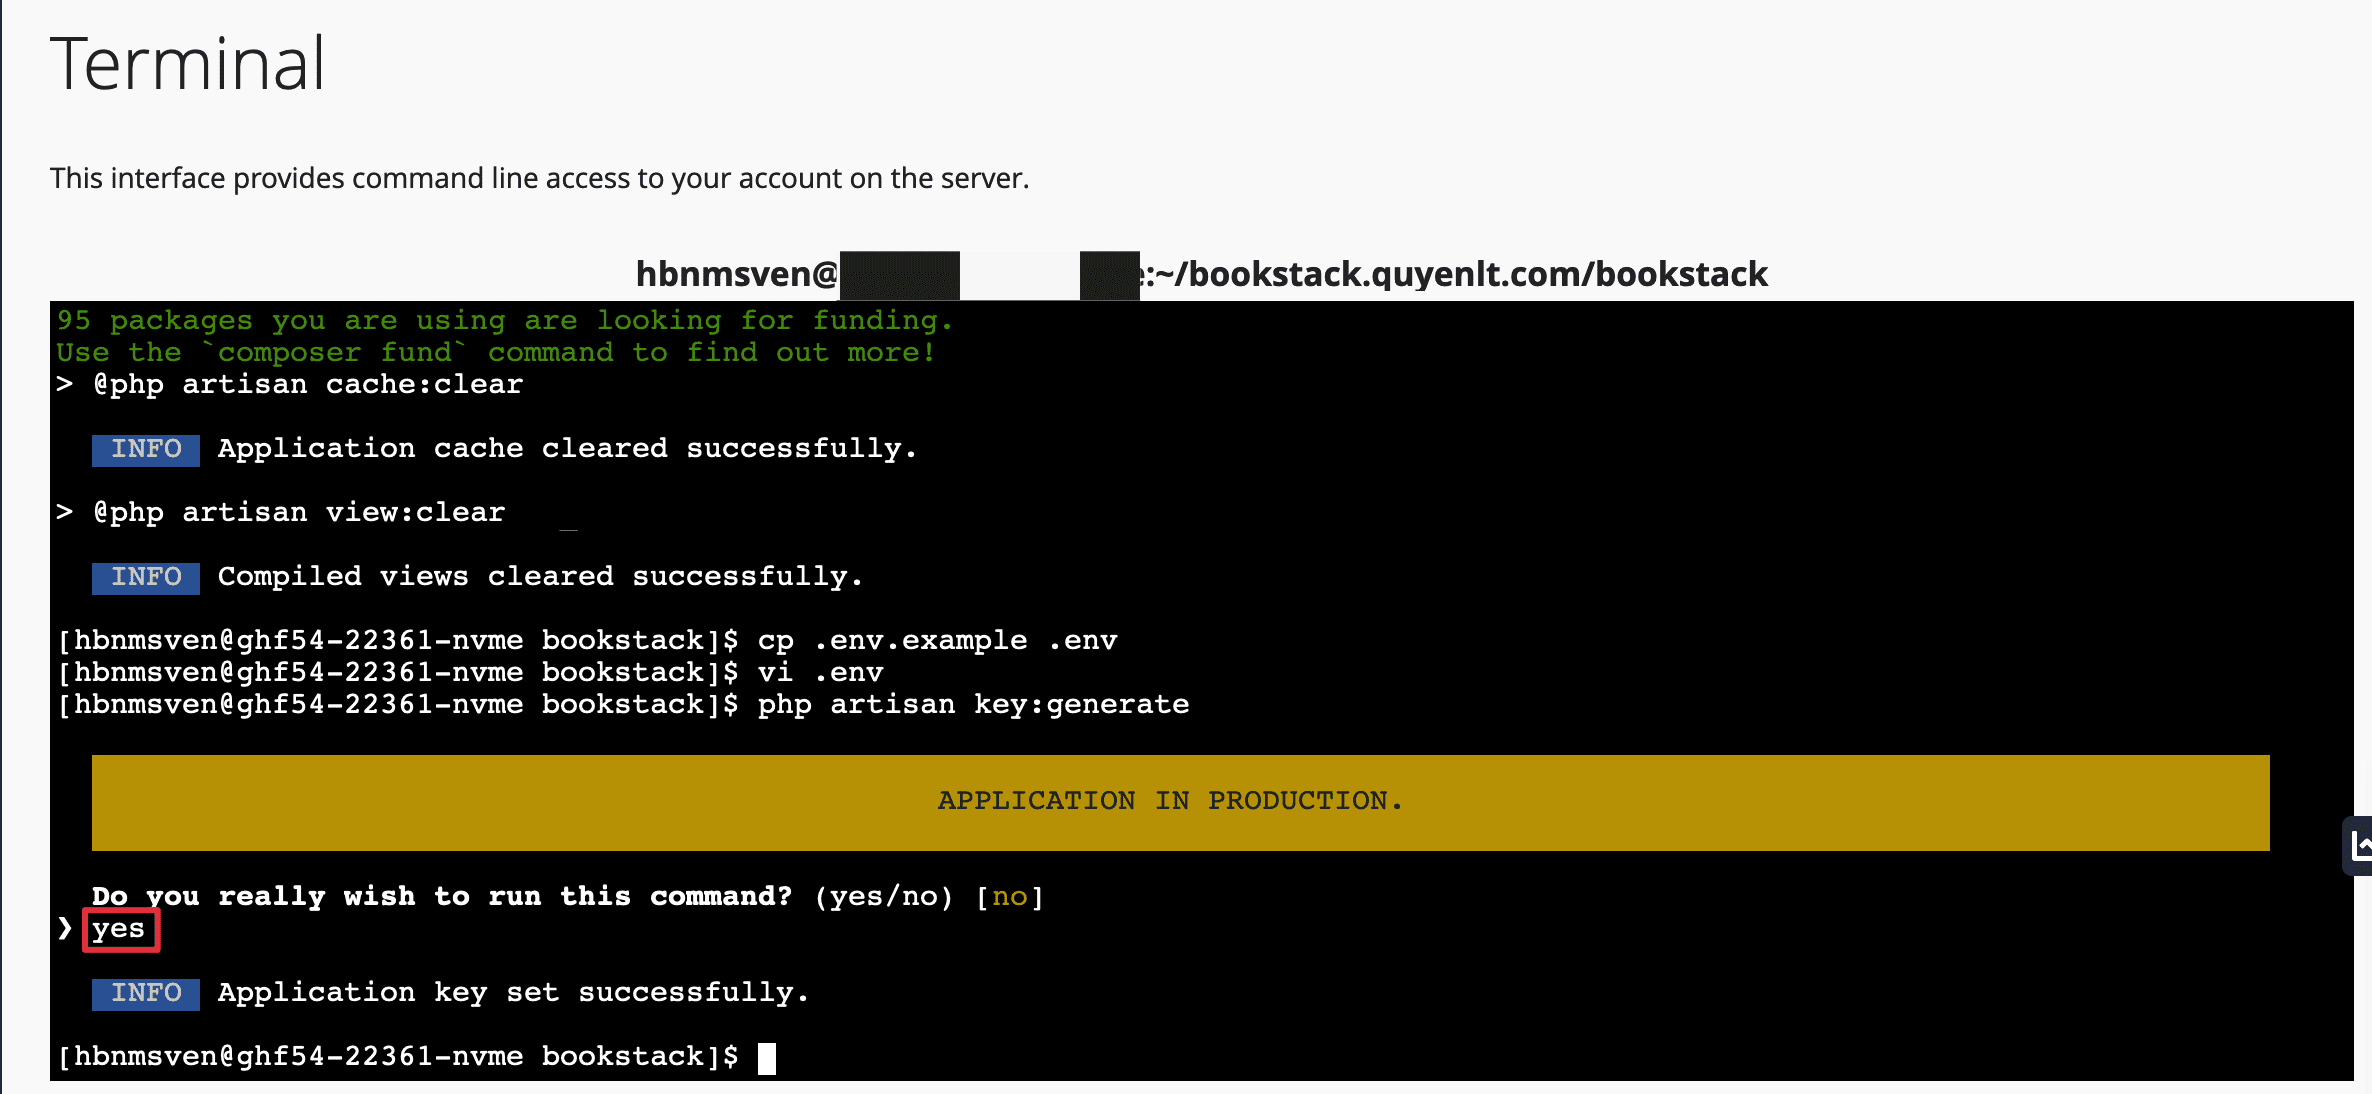2372x1094 pixels.
Task: Click the '@php artisan cache:clear' line
Action: (308, 385)
